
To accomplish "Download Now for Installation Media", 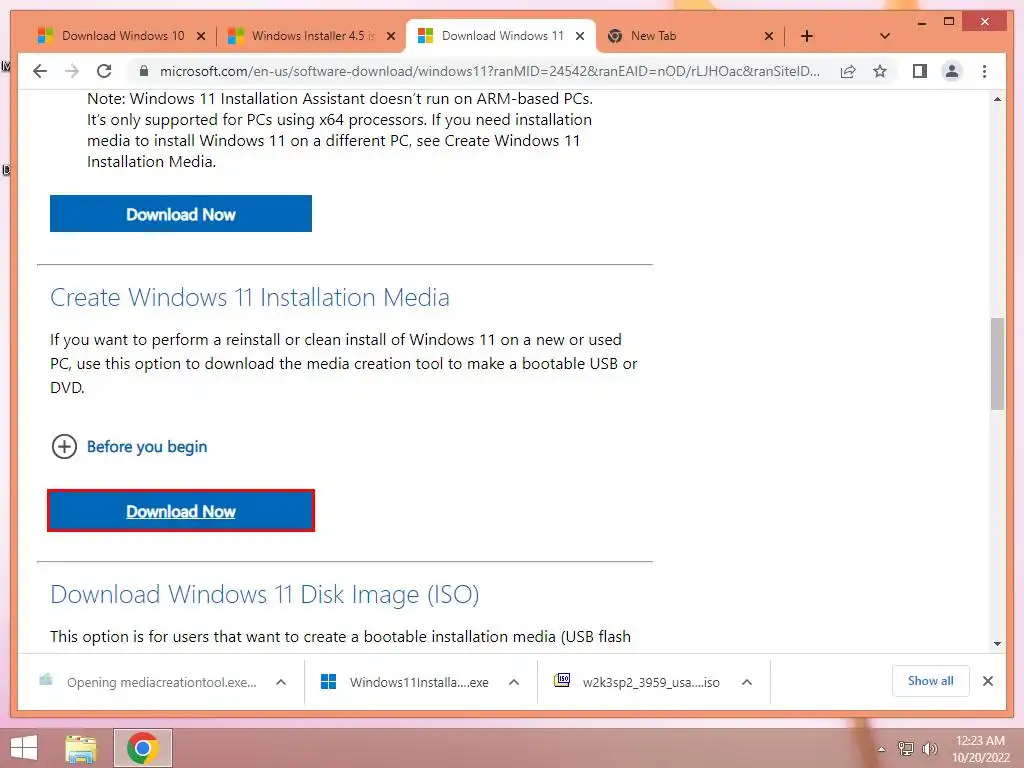I will [181, 511].
